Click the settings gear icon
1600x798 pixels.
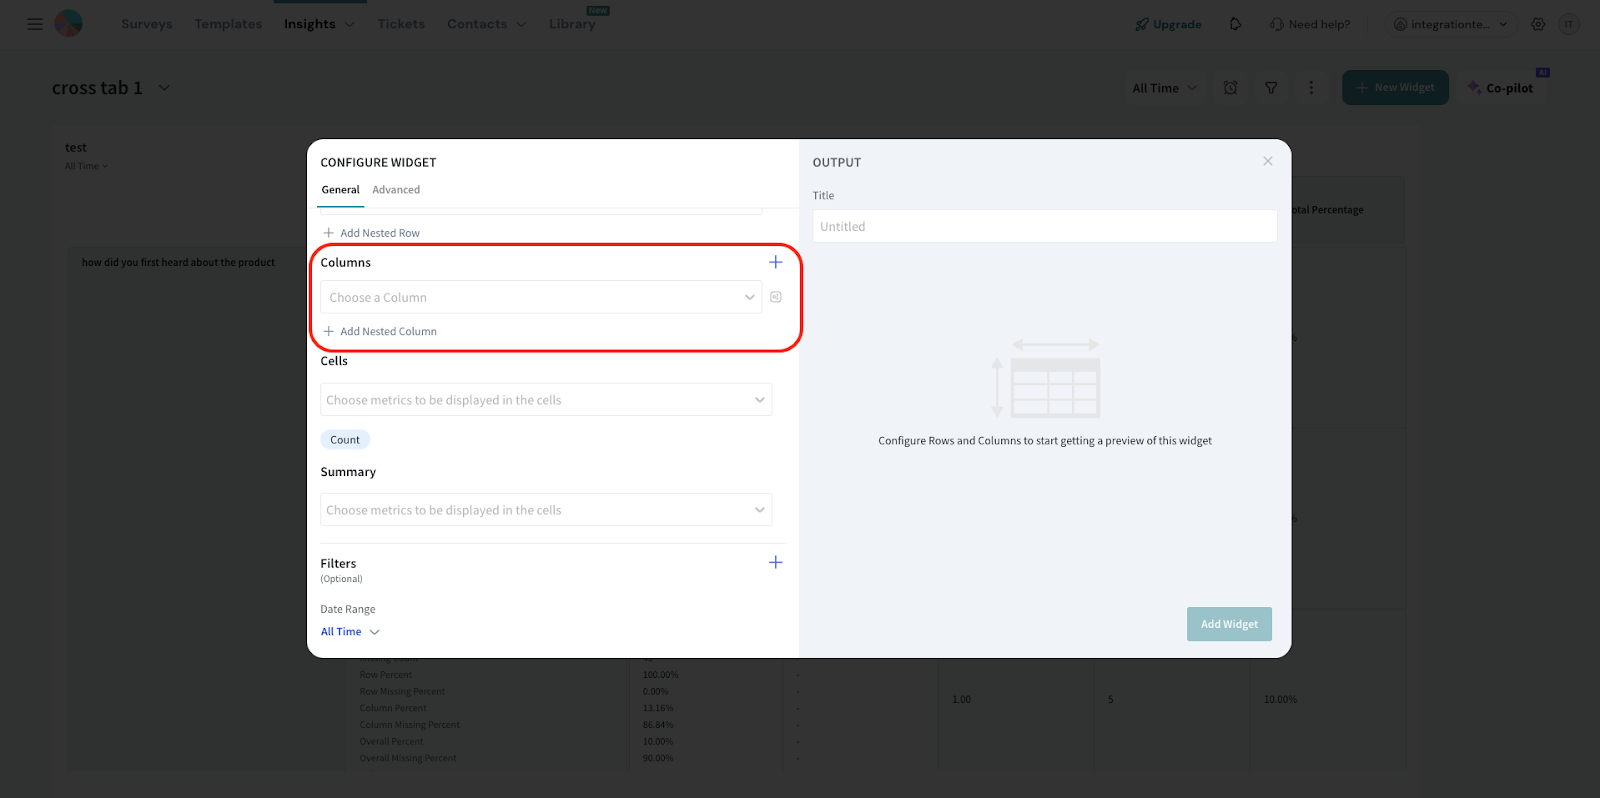click(1538, 24)
